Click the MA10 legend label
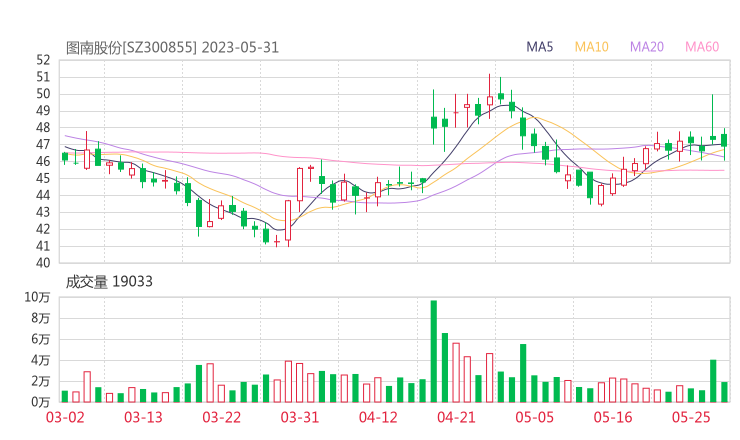 (591, 47)
